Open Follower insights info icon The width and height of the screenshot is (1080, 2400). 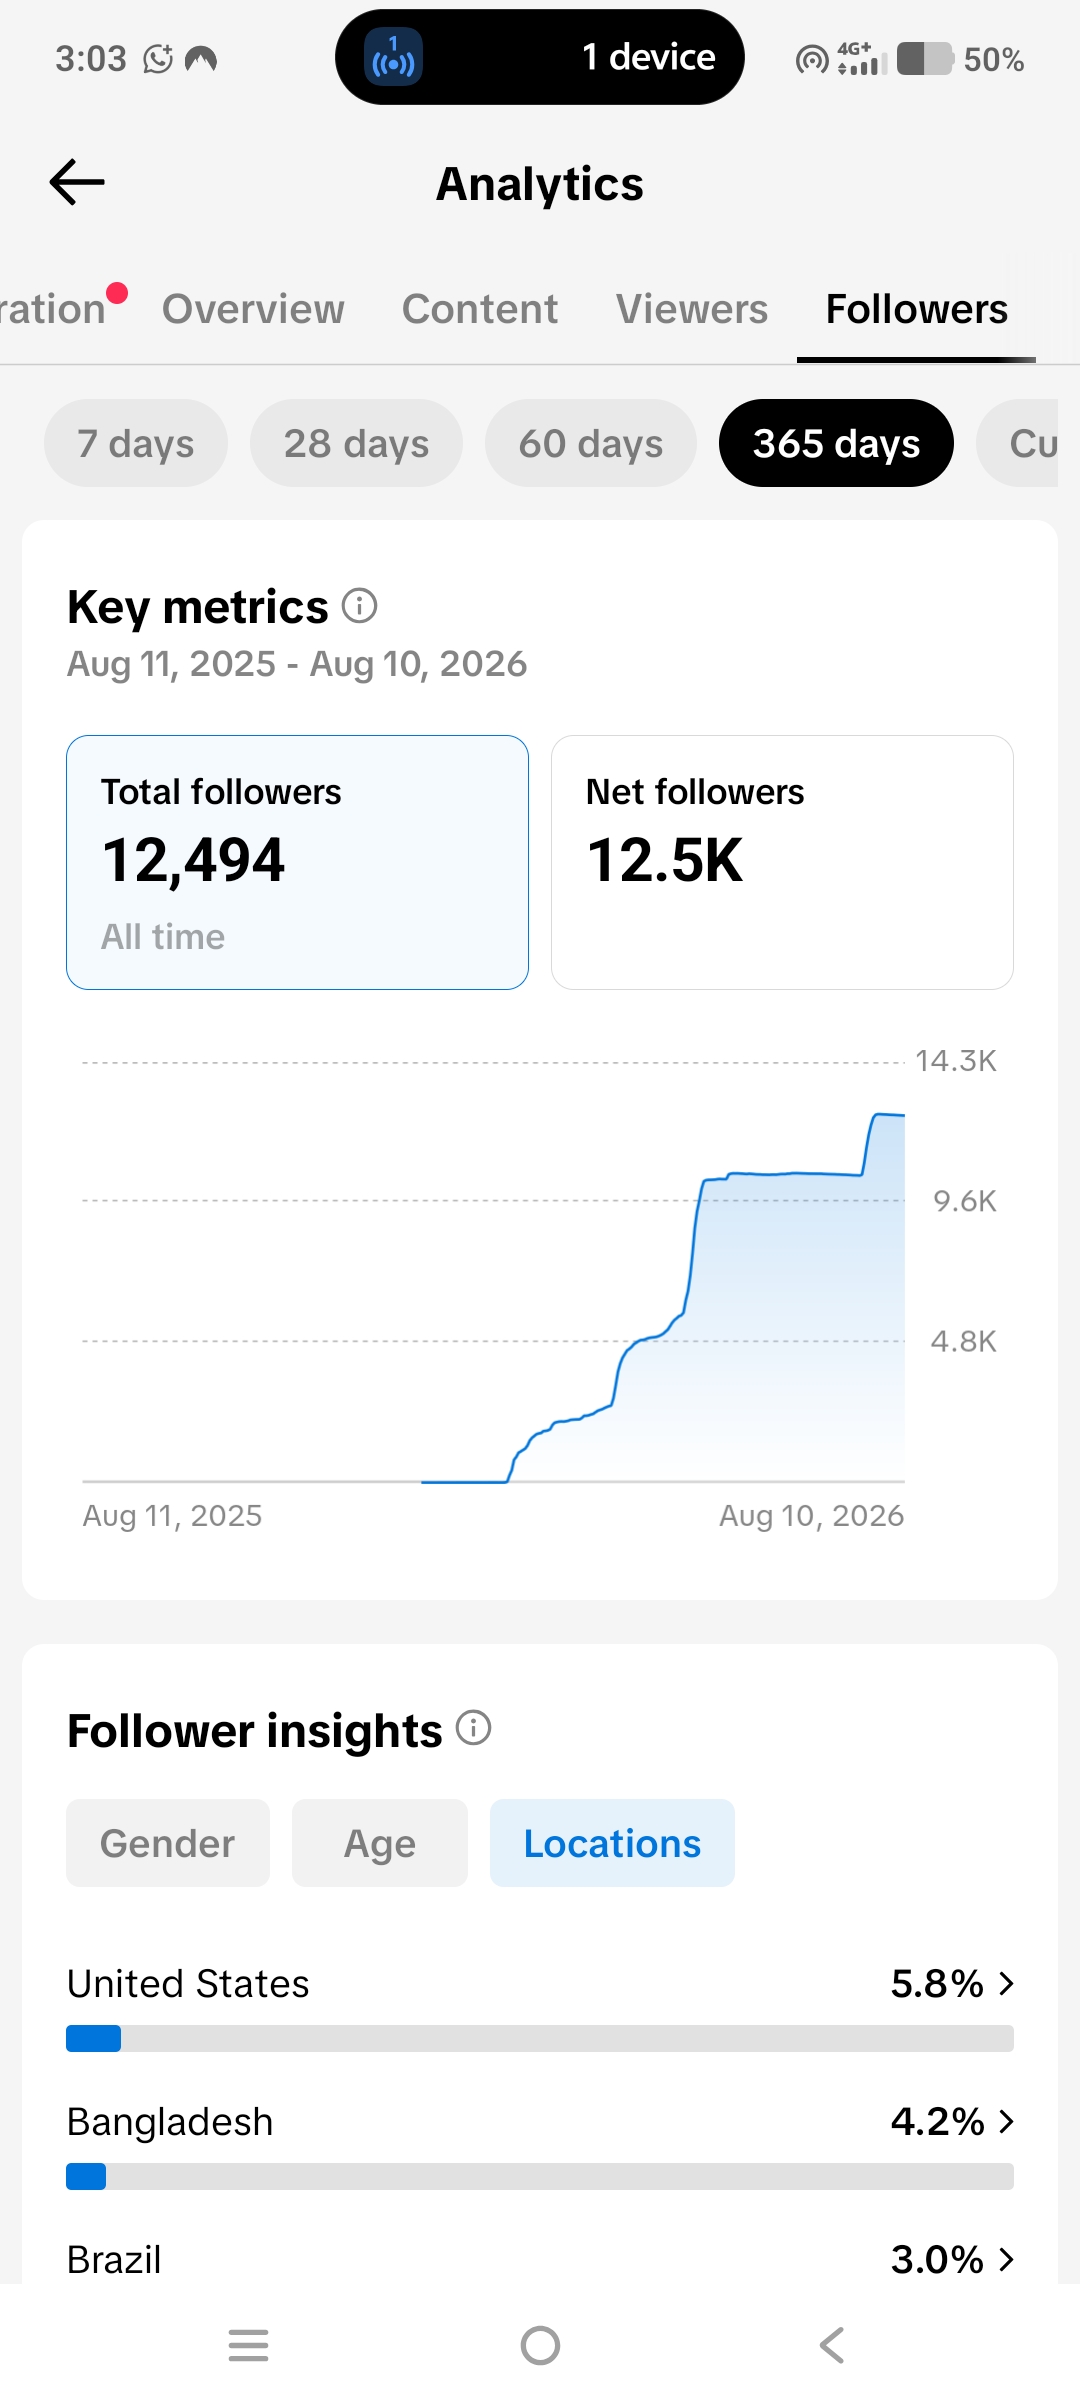tap(473, 1728)
